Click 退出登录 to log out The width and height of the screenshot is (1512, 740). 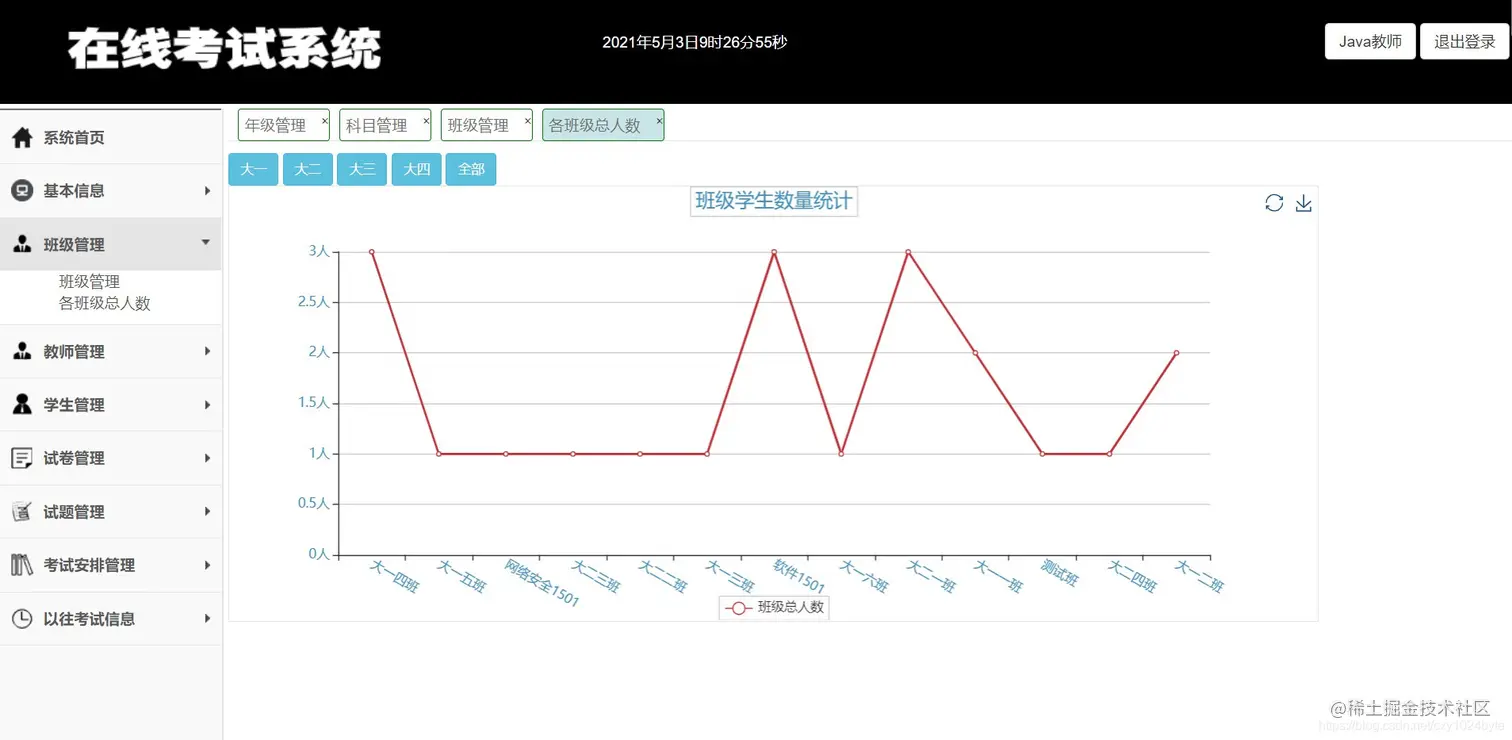click(x=1464, y=42)
